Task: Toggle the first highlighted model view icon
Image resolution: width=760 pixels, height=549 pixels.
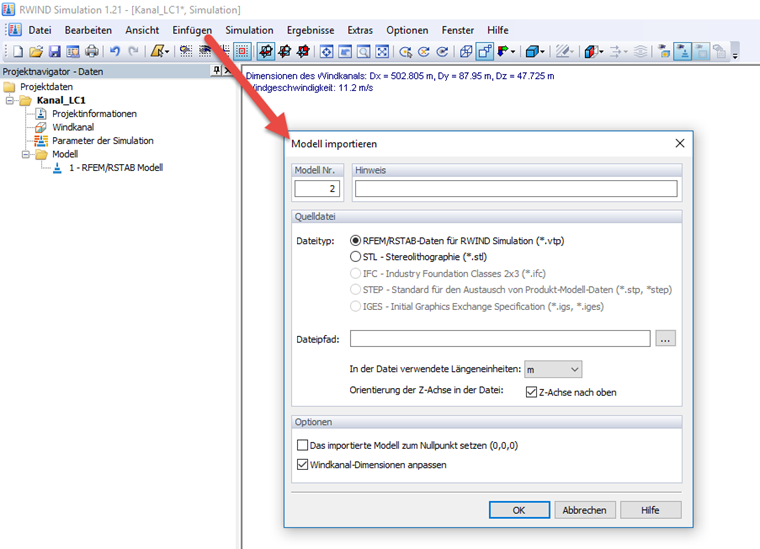Action: (266, 51)
